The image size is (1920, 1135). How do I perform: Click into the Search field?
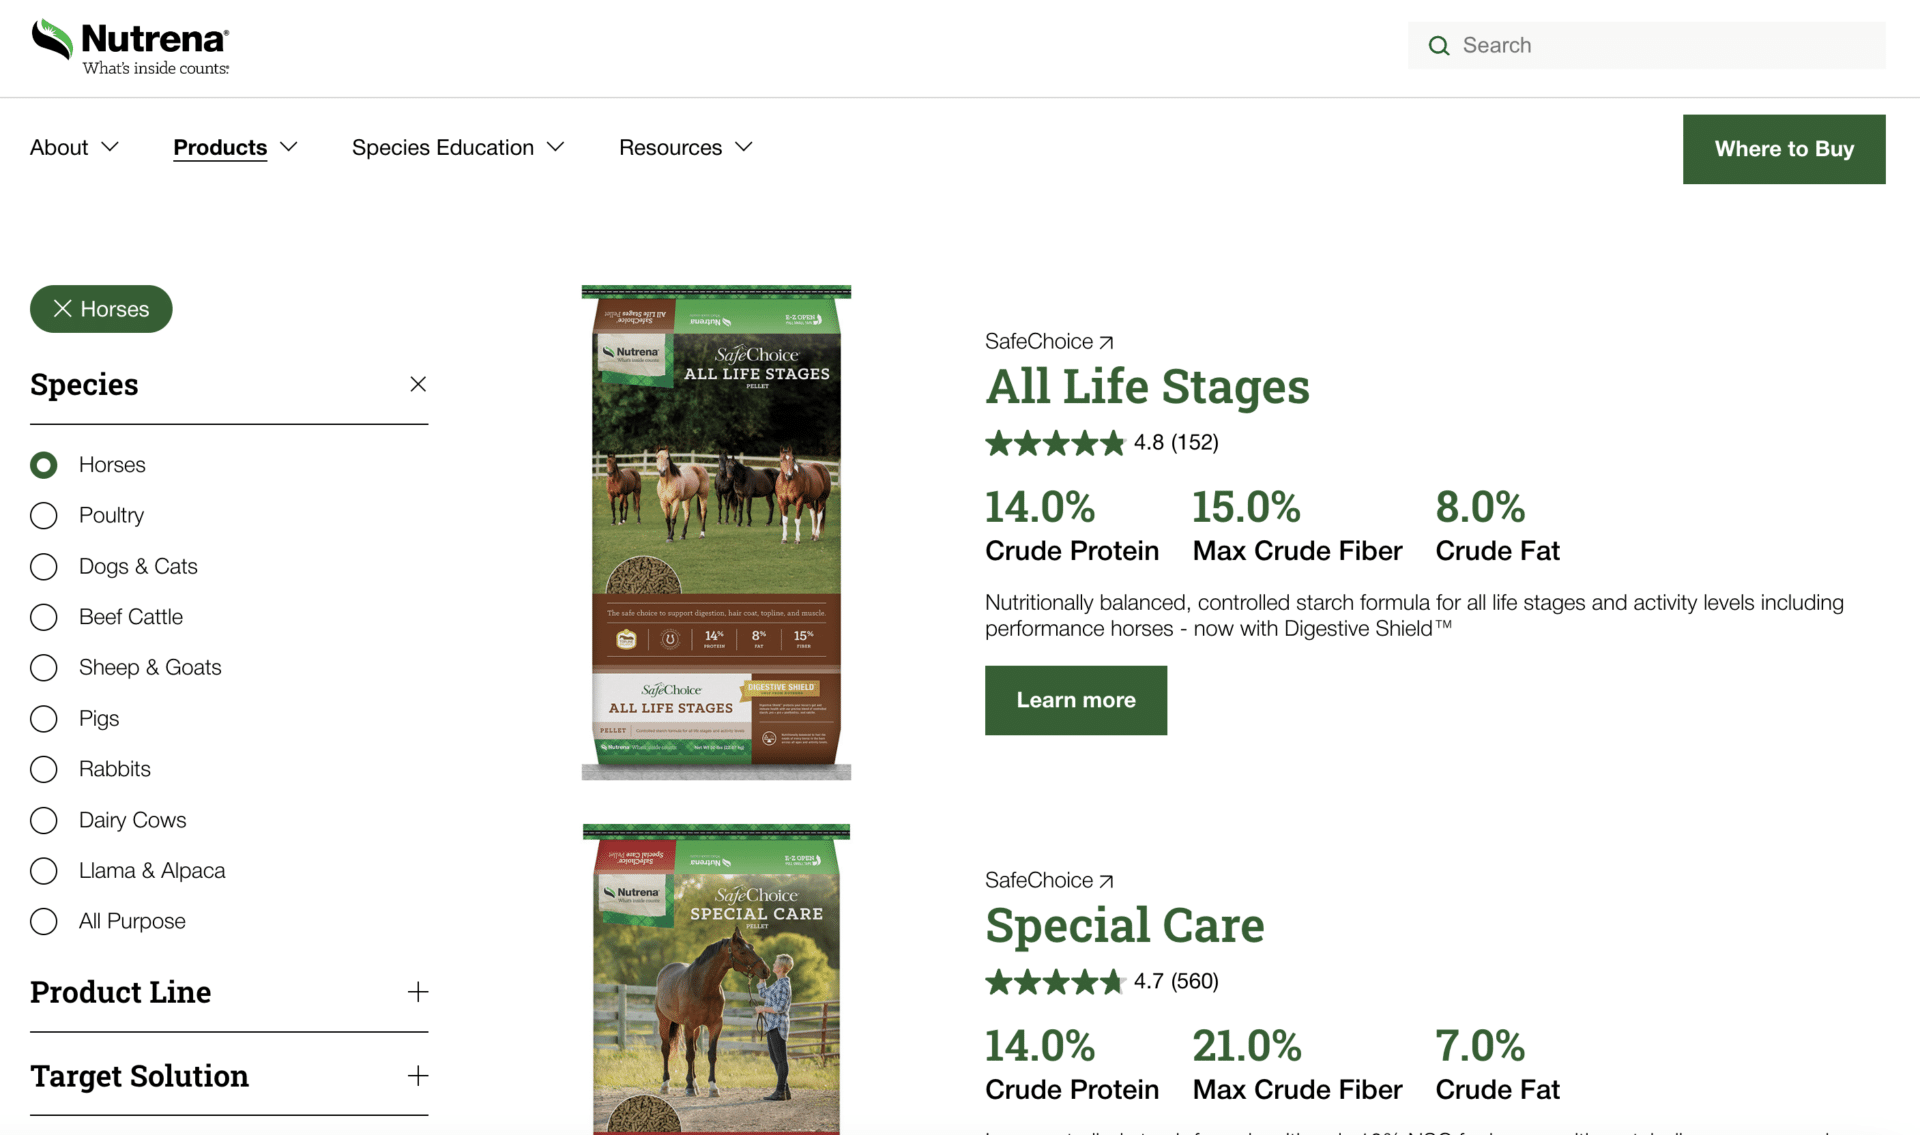point(1660,46)
